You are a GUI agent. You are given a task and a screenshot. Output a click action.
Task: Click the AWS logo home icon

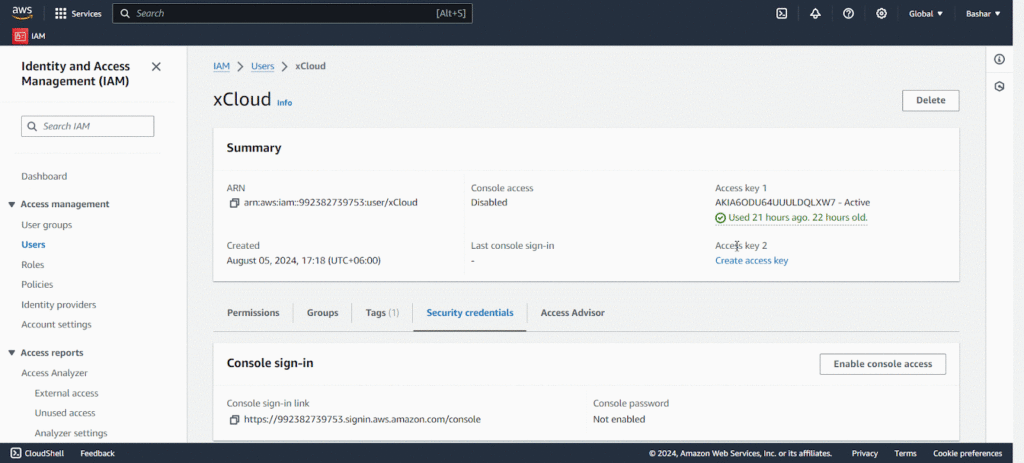pyautogui.click(x=23, y=13)
